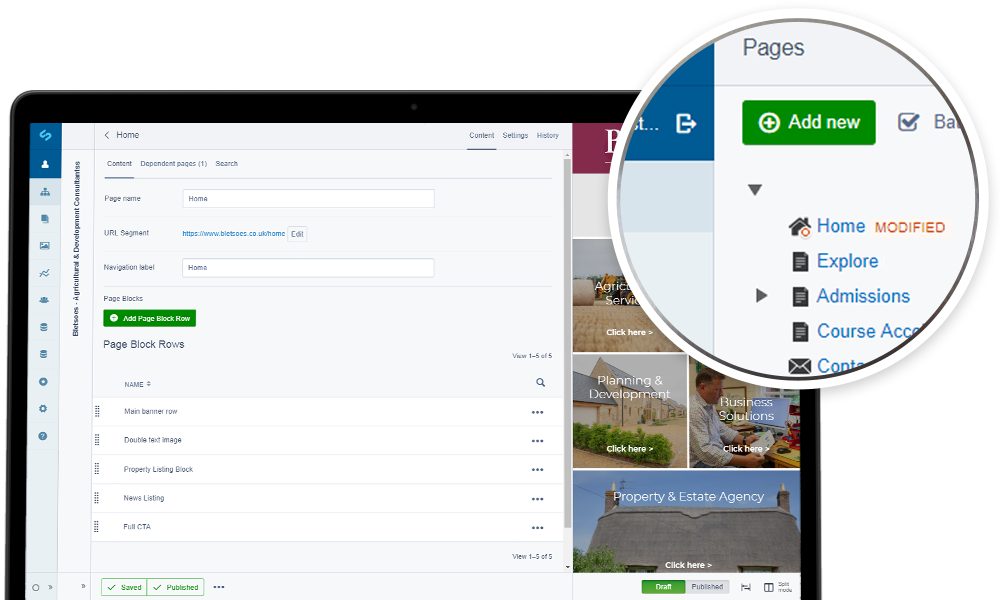Open the Search sub-tab
This screenshot has height=600, width=1000.
(x=226, y=164)
